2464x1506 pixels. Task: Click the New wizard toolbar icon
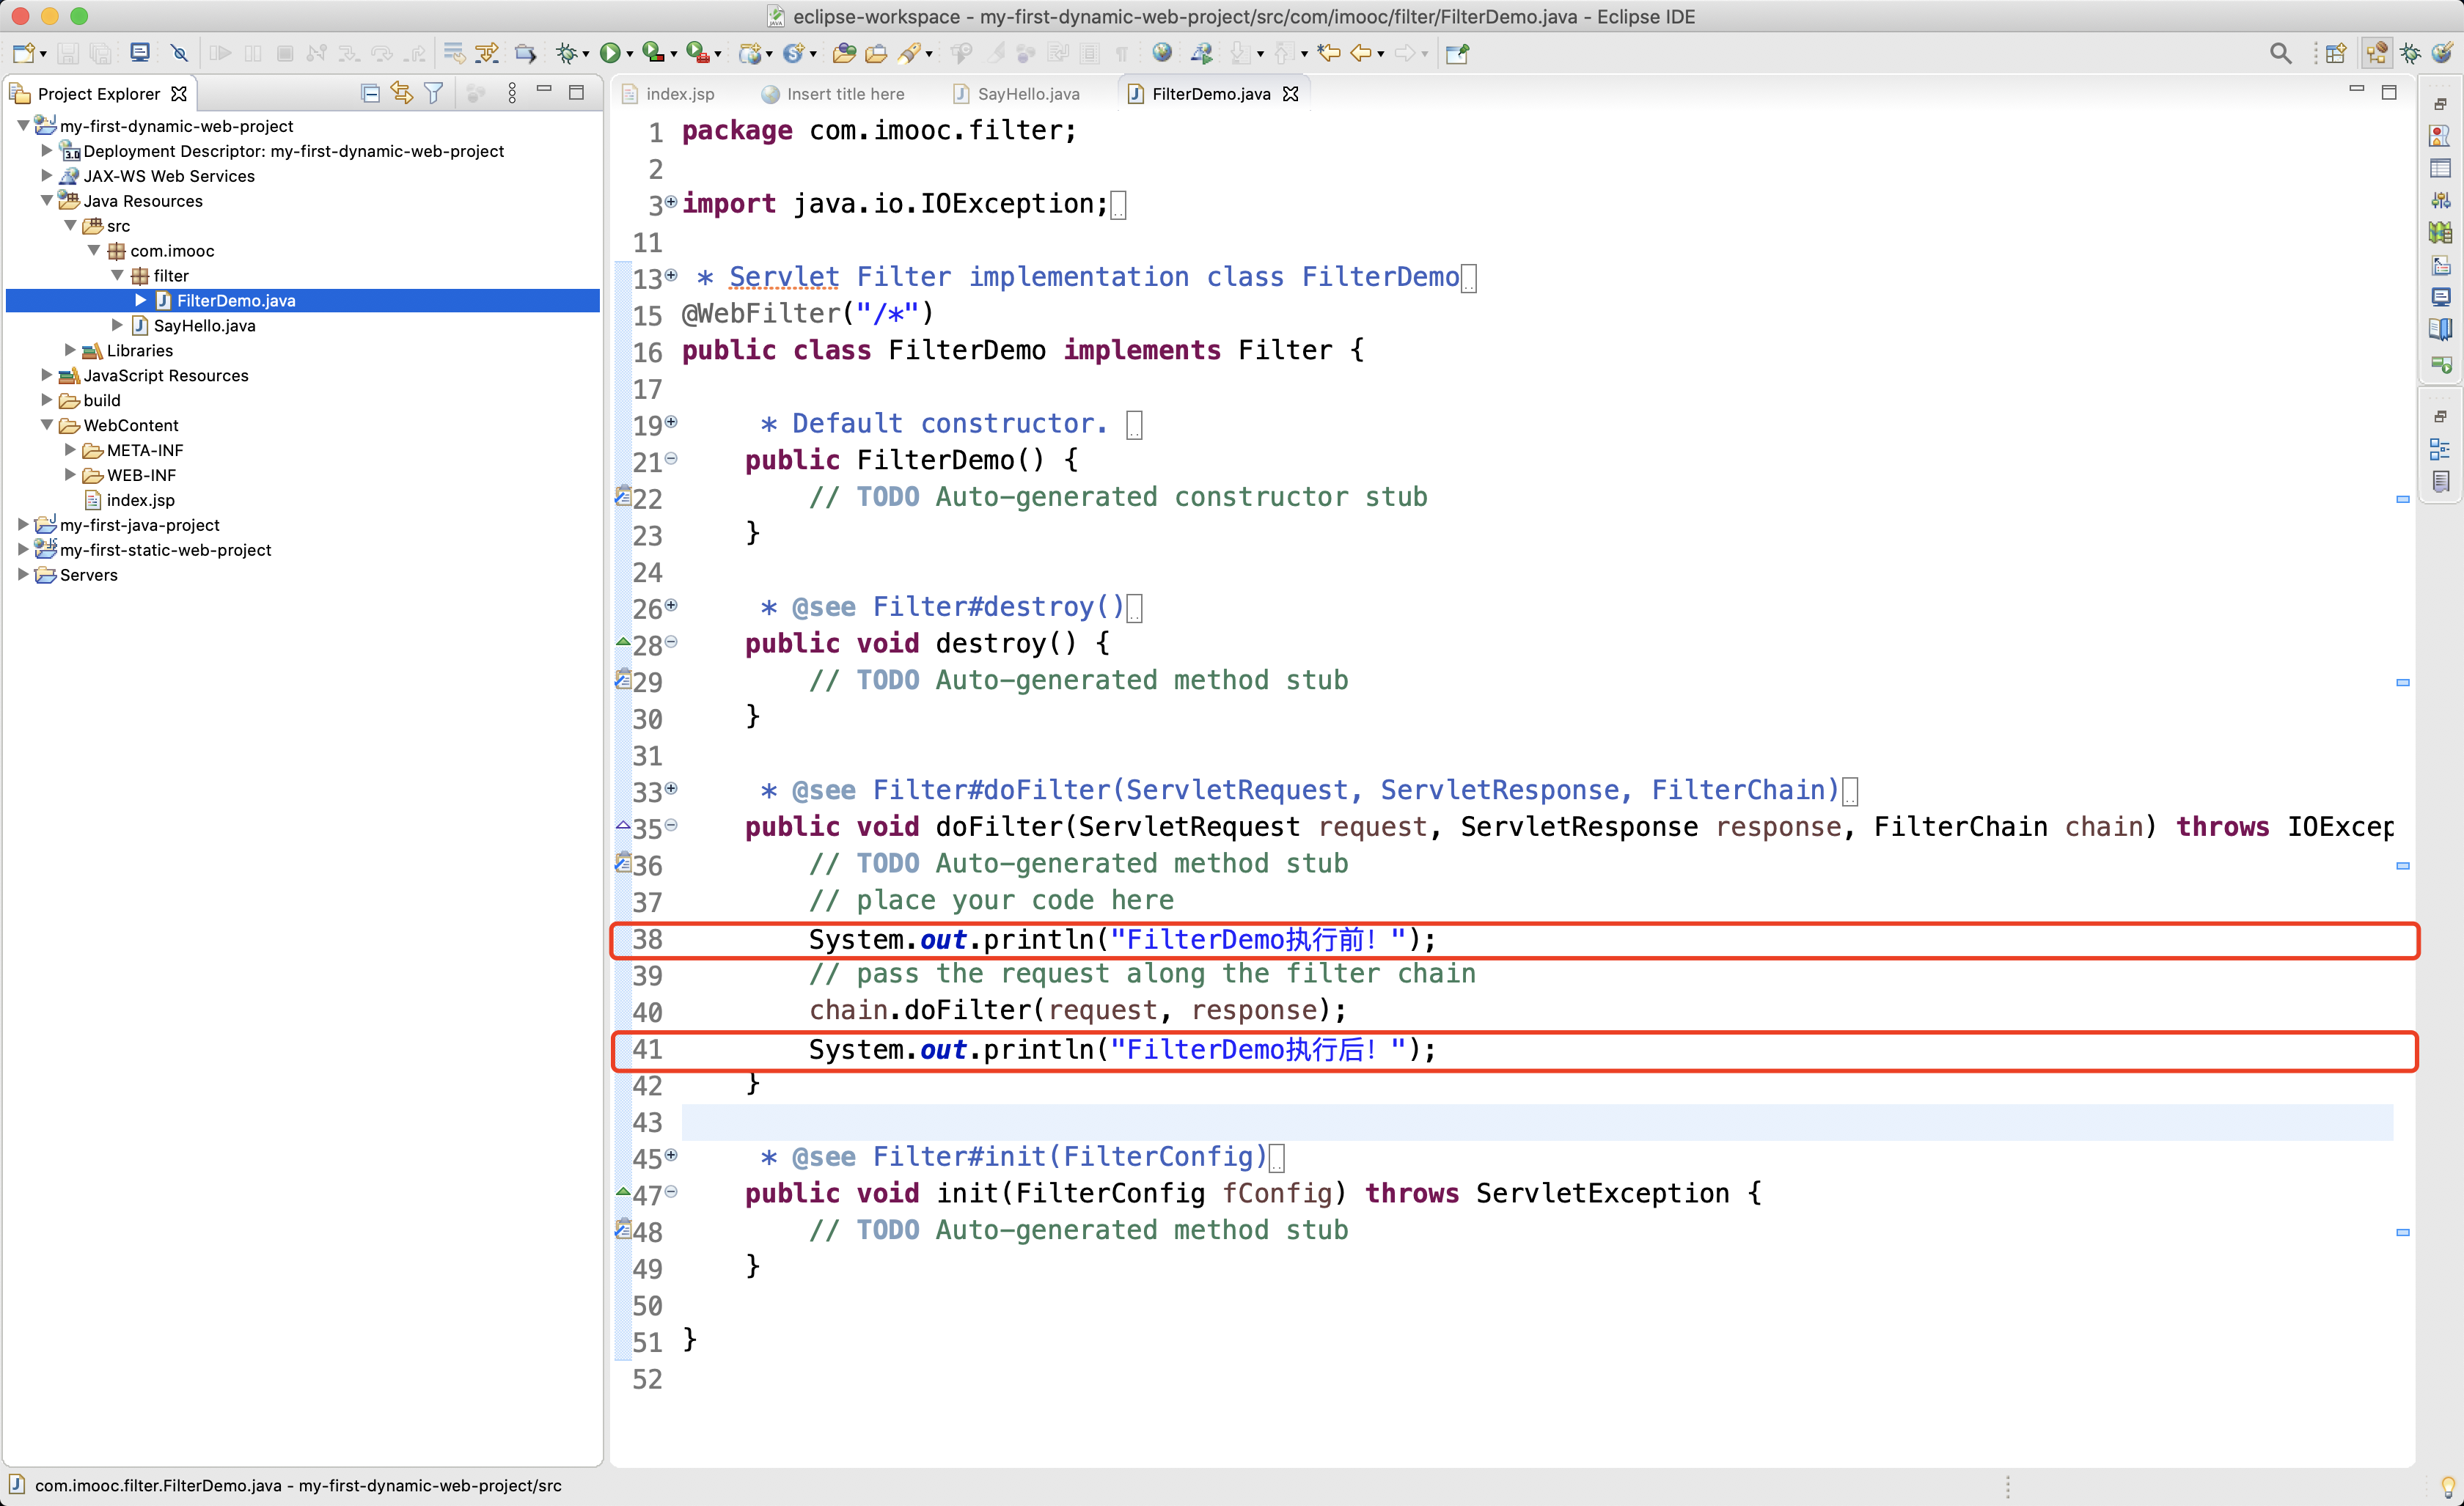coord(23,53)
